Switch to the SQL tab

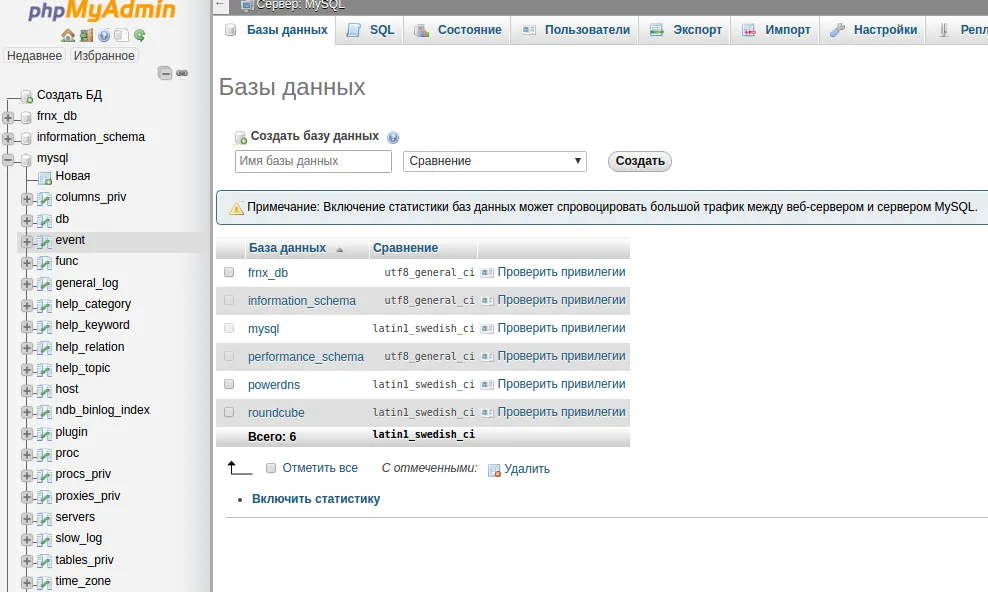pos(371,30)
